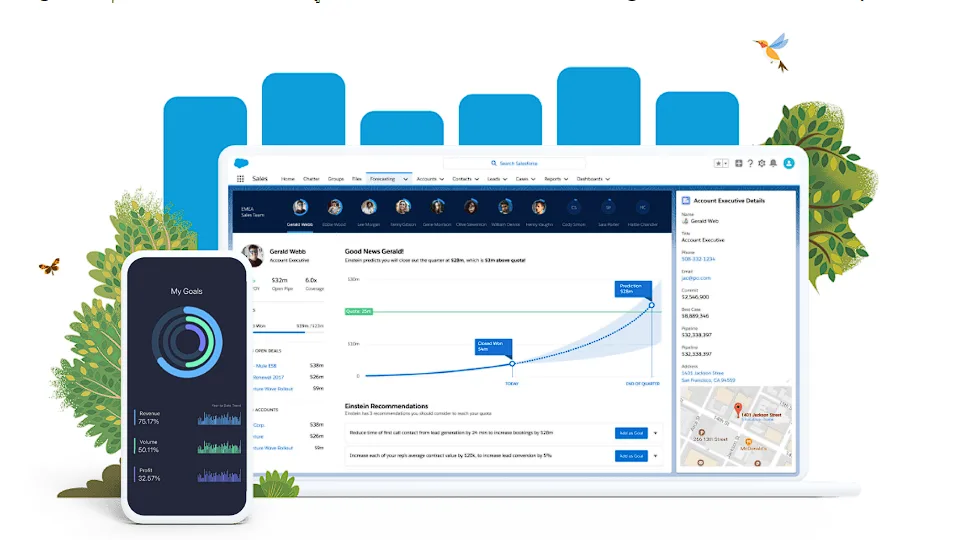Click the $32m Open Pipe value

pyautogui.click(x=280, y=281)
